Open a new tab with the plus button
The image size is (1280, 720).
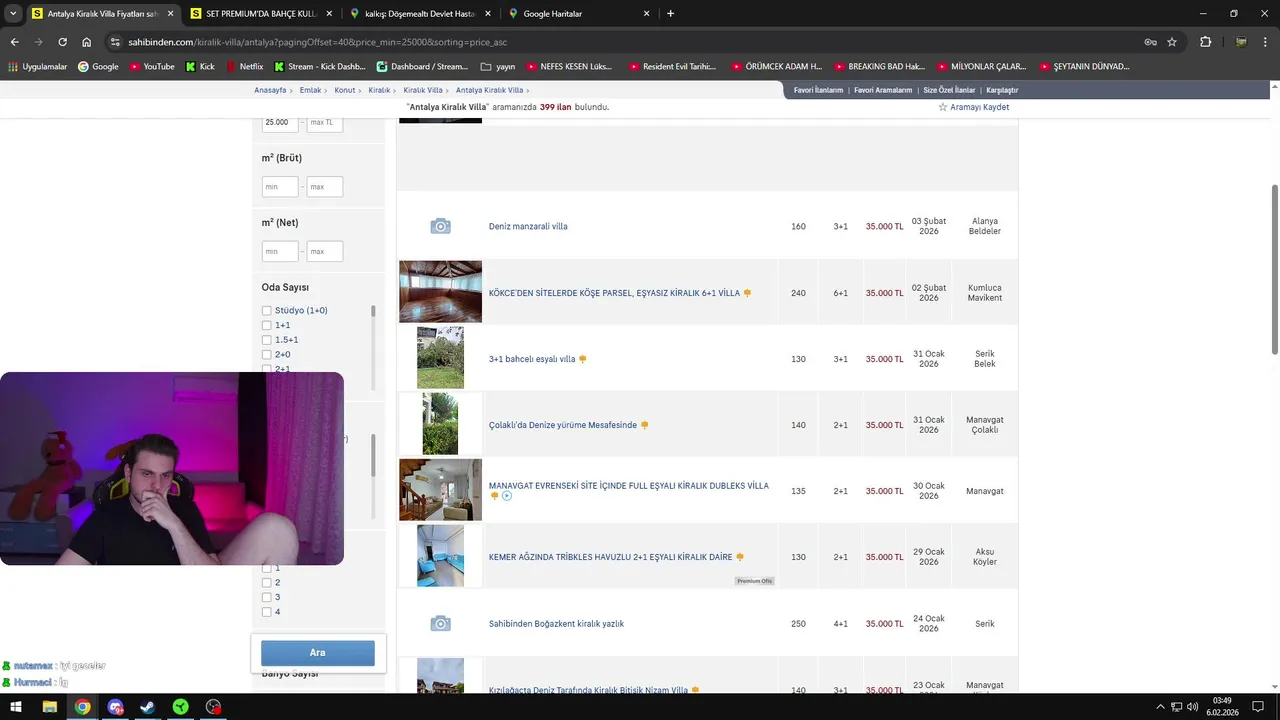coord(670,14)
